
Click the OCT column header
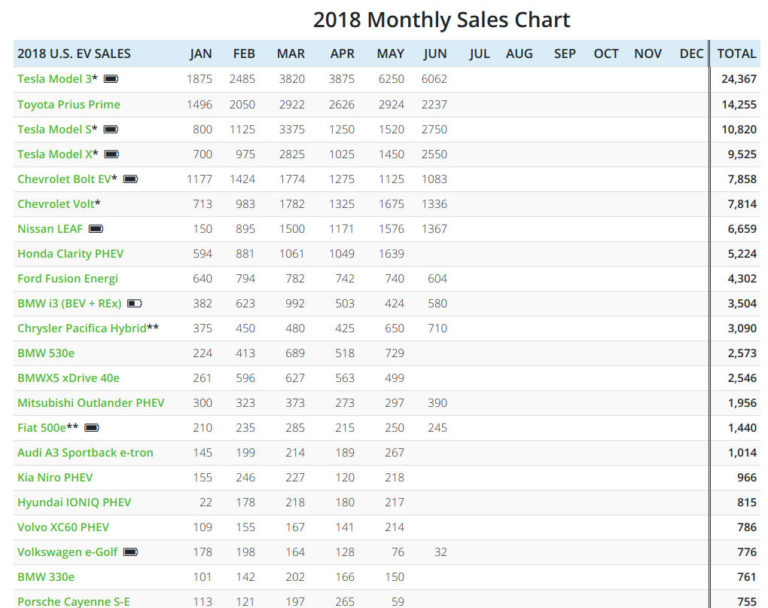(x=606, y=54)
